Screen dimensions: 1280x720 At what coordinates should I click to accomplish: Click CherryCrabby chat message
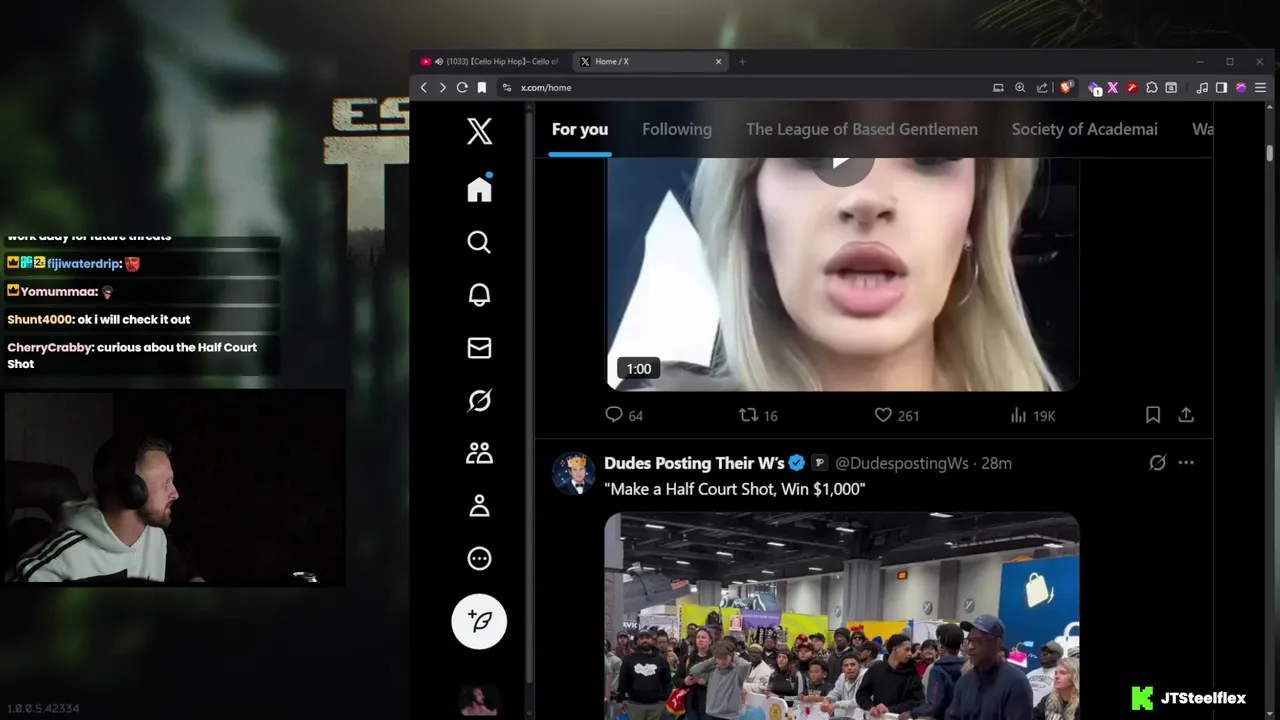tap(132, 356)
